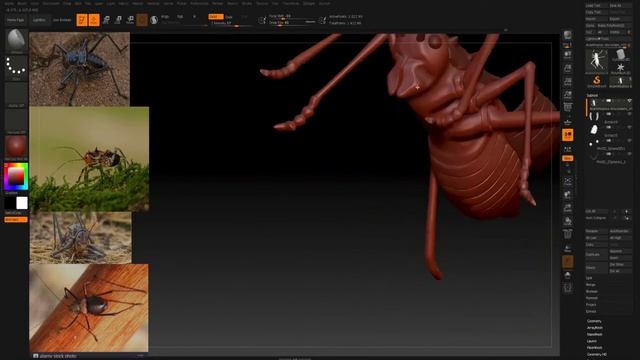Expand the Geometry sub-palette

coord(594,321)
